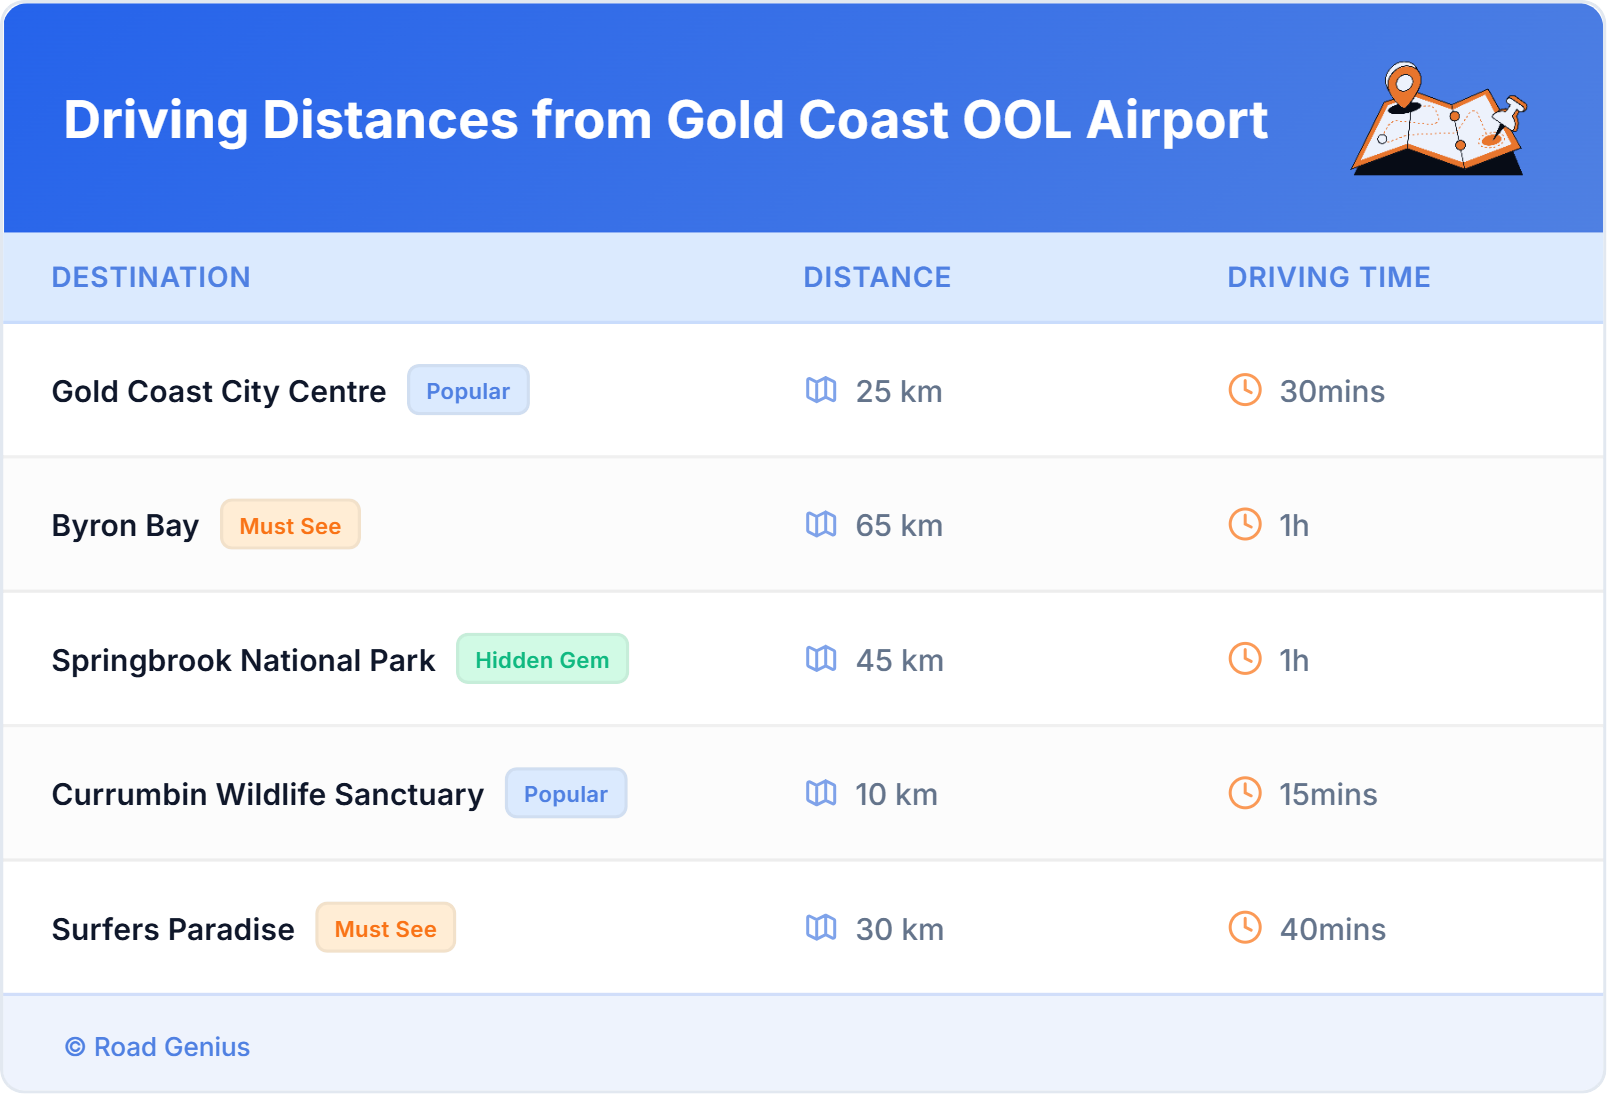Click Must See badge next to Byron Bay
The width and height of the screenshot is (1608, 1094).
pos(290,525)
